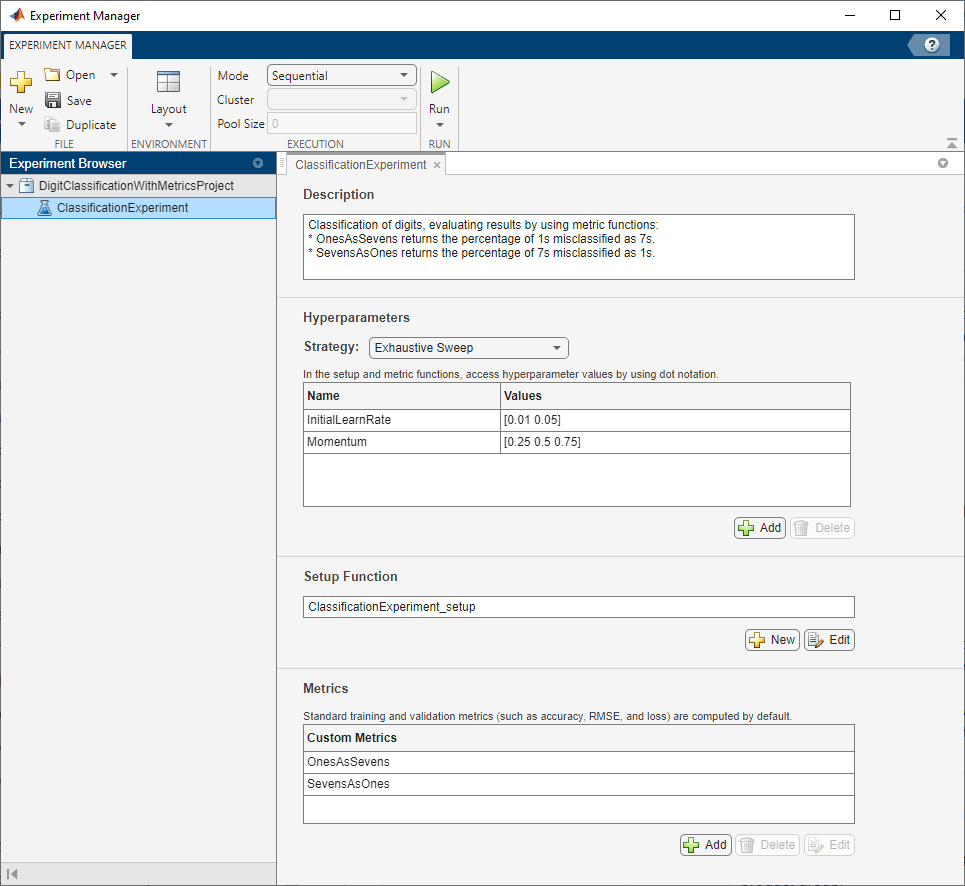
Task: Start the experiment with the green Run icon
Action: (439, 83)
